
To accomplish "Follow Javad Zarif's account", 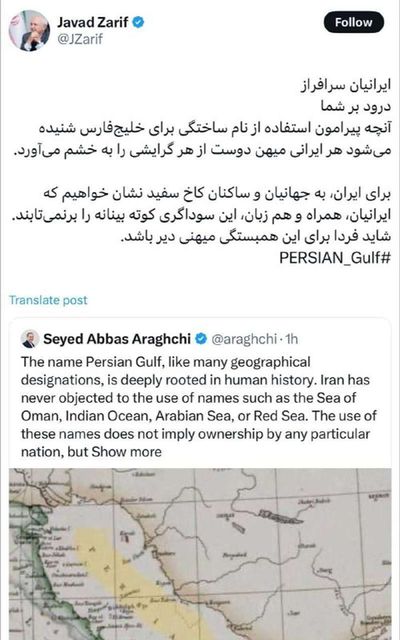I will pyautogui.click(x=353, y=22).
